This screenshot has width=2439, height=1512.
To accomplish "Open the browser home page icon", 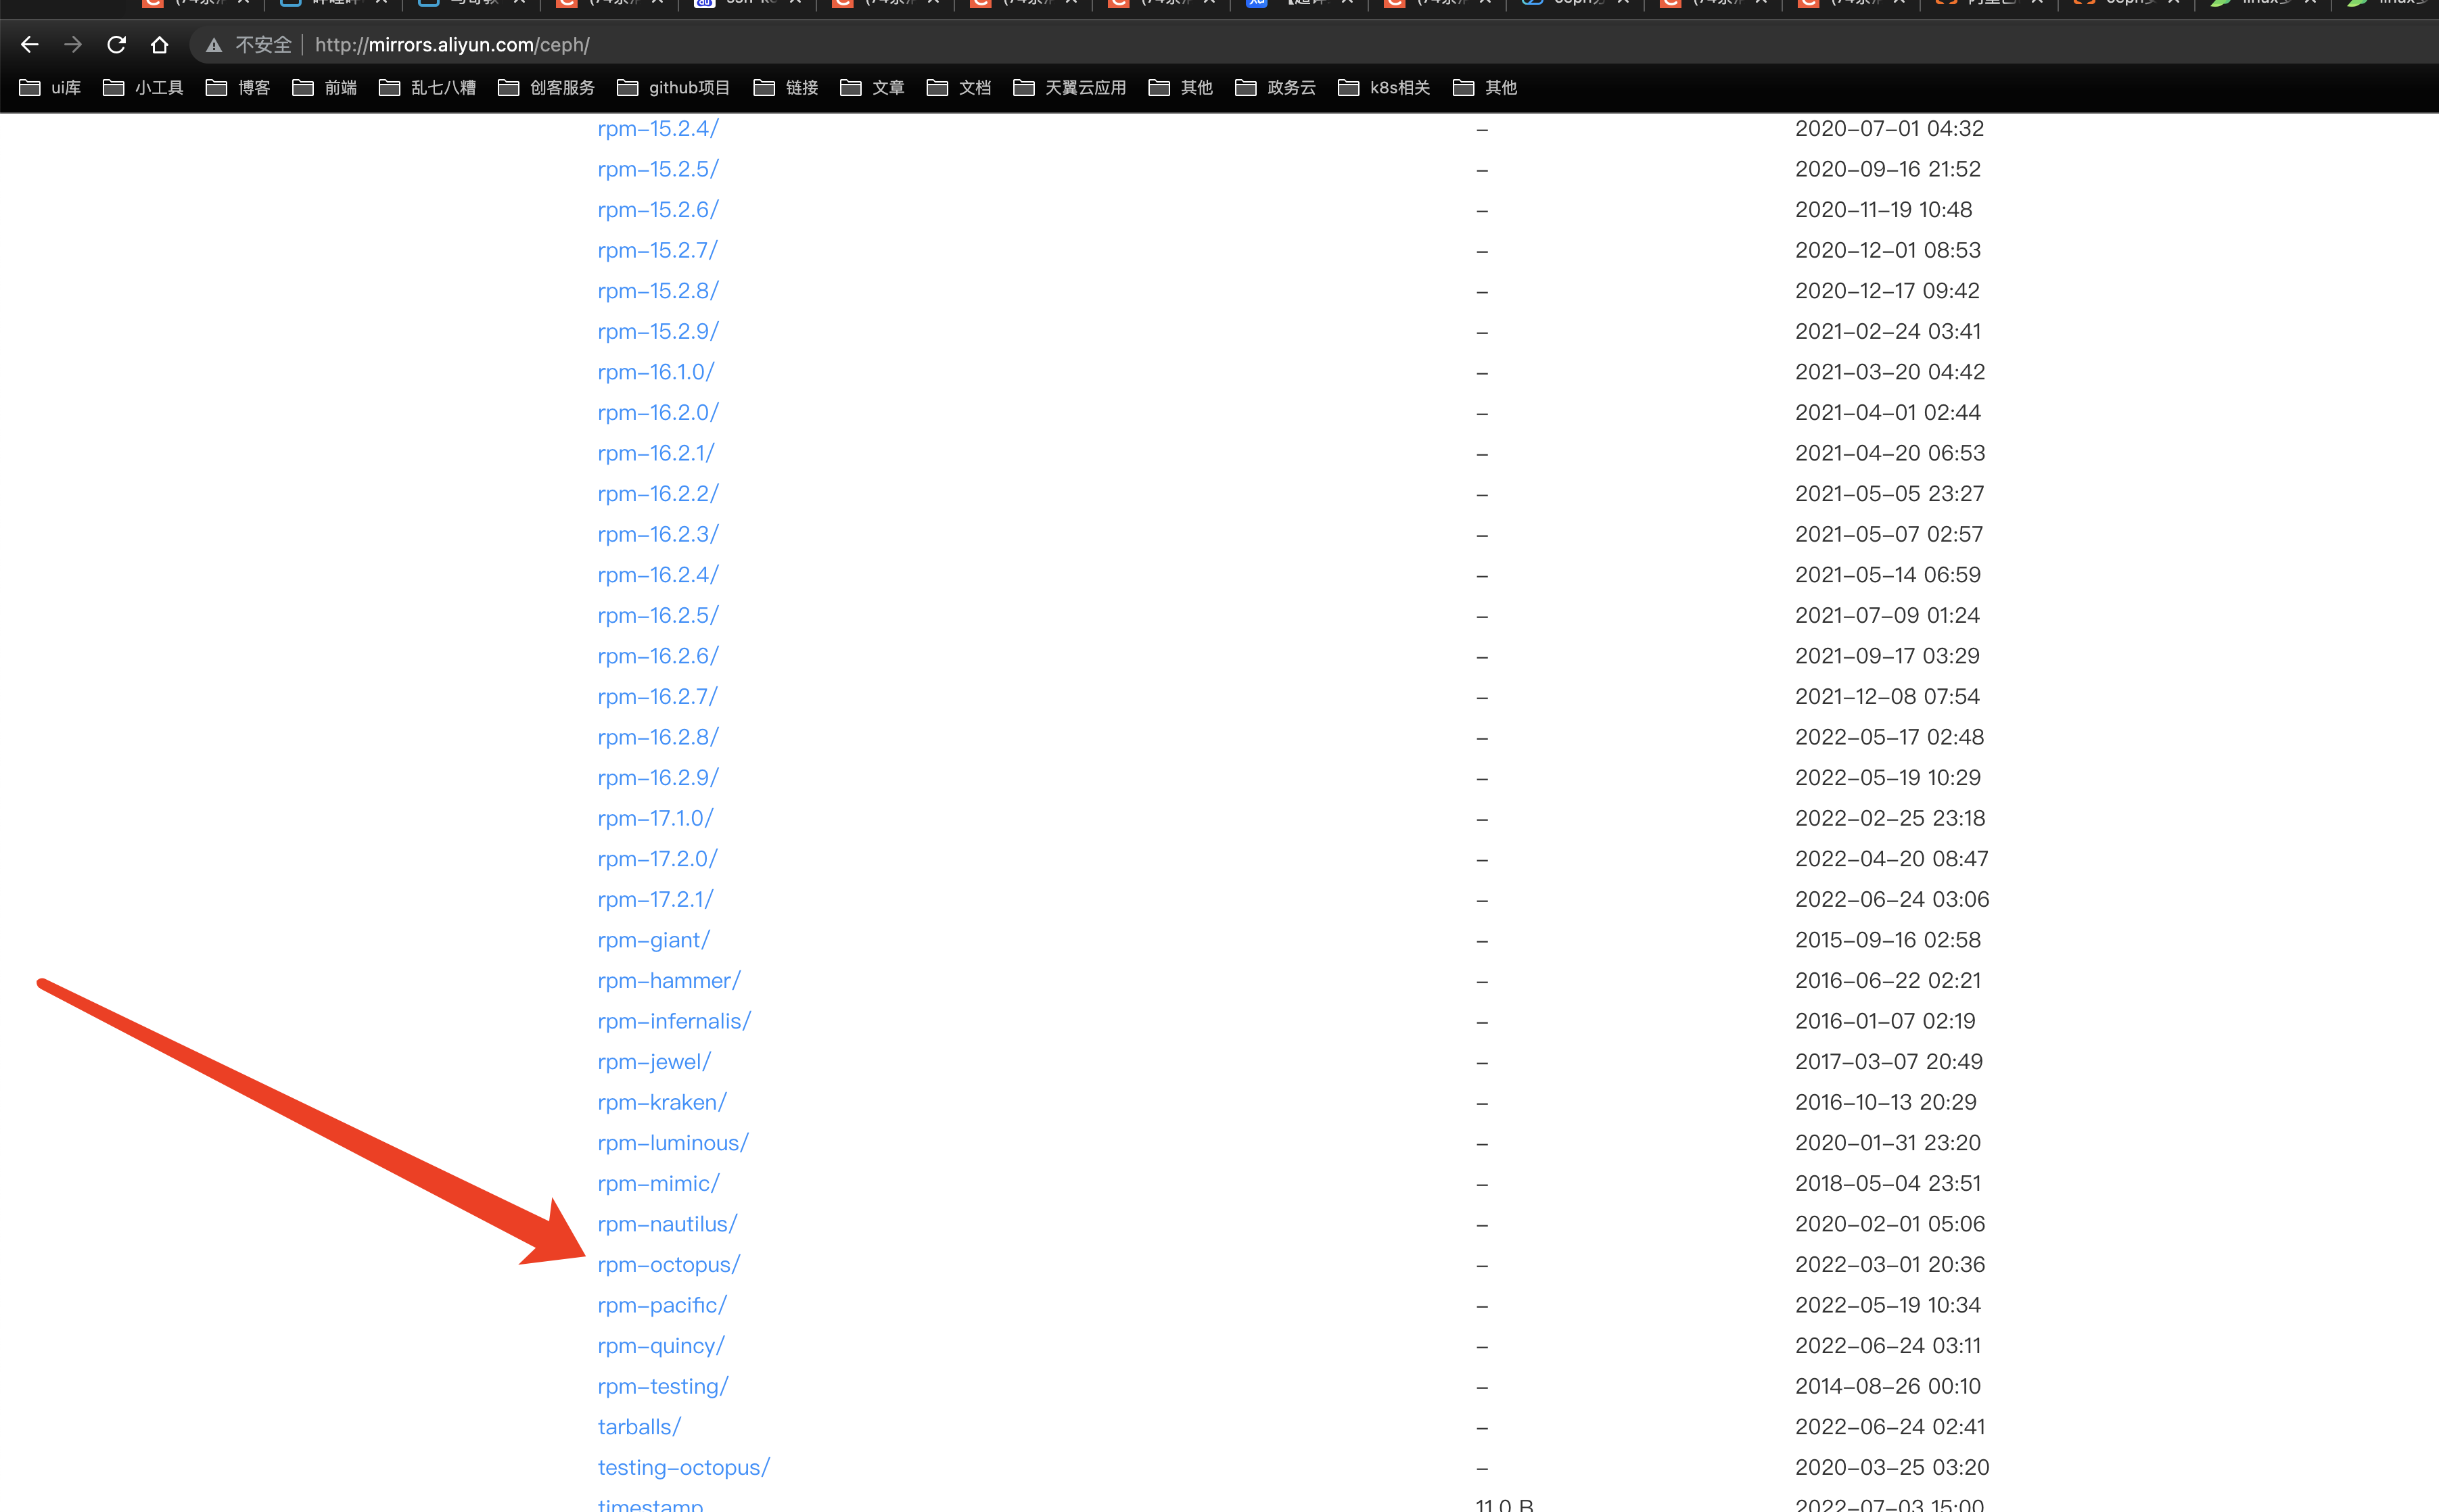I will point(159,45).
